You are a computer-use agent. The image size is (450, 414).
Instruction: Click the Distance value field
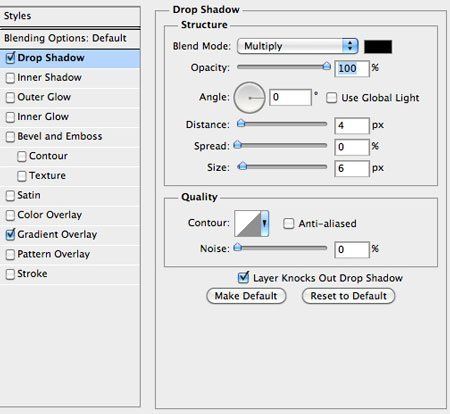tap(352, 126)
